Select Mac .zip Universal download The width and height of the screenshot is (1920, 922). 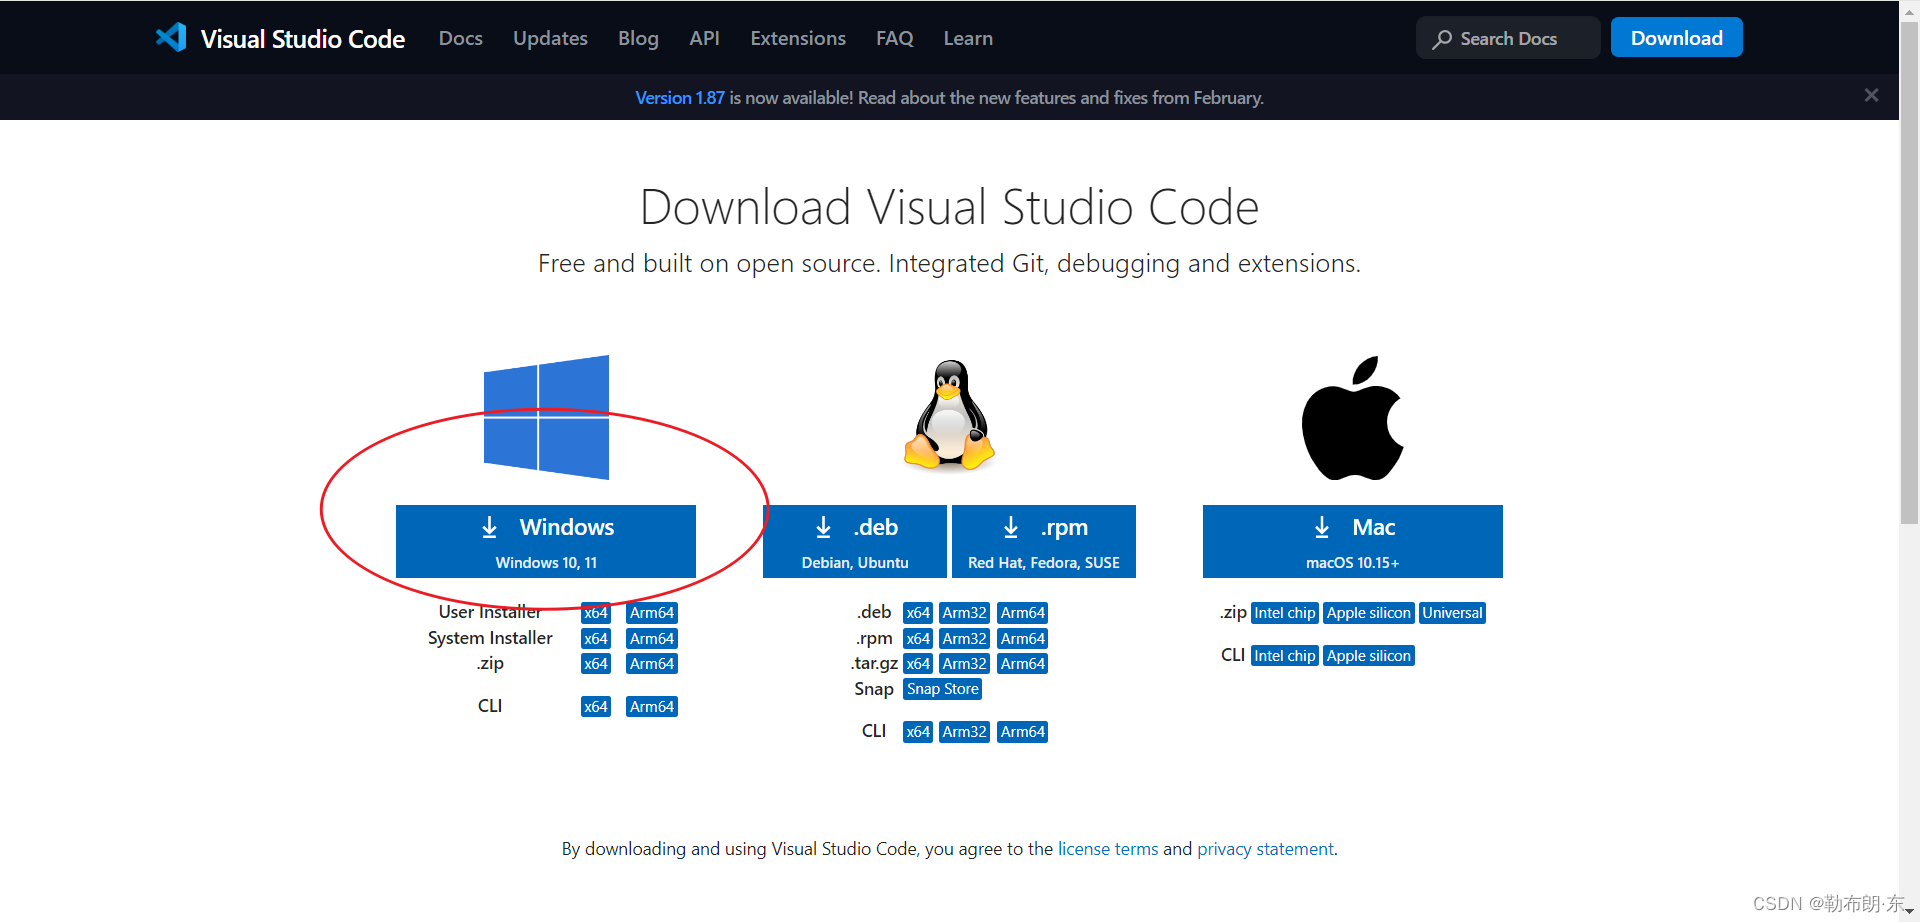point(1453,613)
